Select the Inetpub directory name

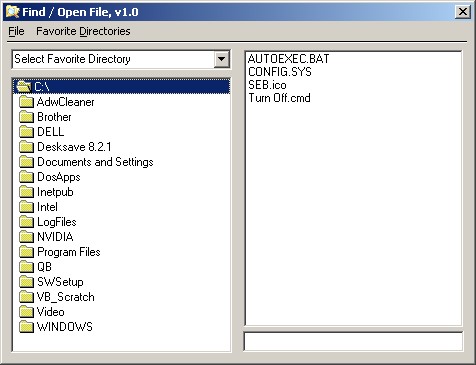(x=55, y=192)
